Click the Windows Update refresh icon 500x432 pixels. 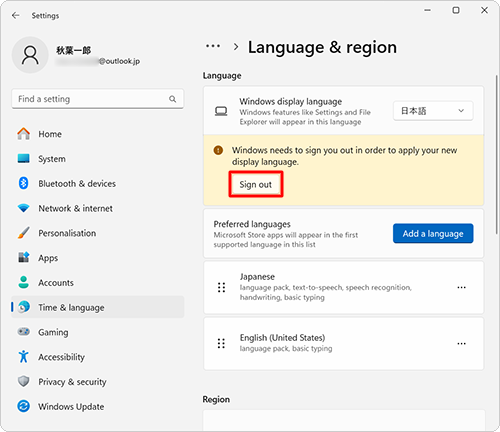point(23,406)
